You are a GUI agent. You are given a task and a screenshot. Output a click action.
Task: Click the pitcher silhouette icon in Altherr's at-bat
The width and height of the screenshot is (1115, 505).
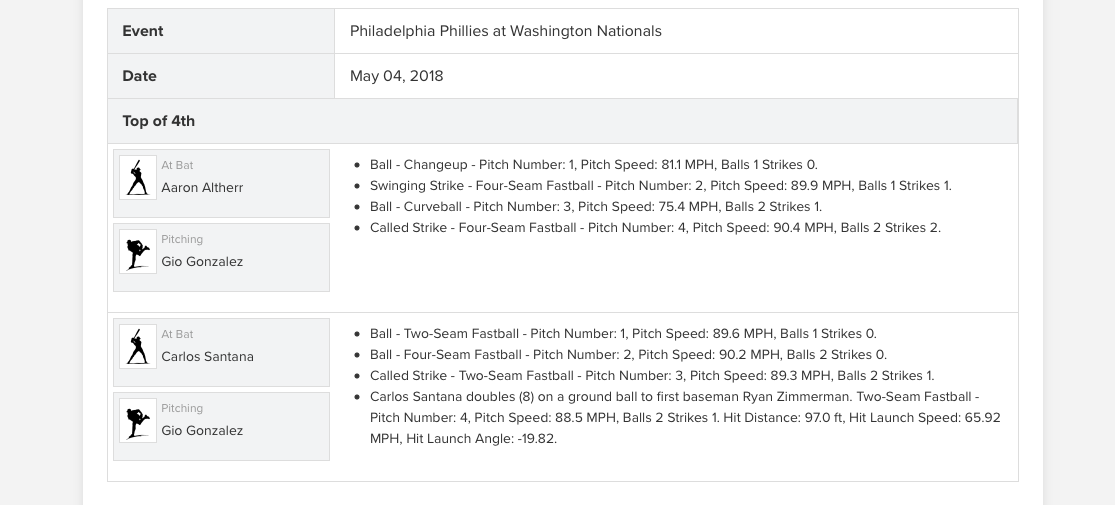coord(138,252)
